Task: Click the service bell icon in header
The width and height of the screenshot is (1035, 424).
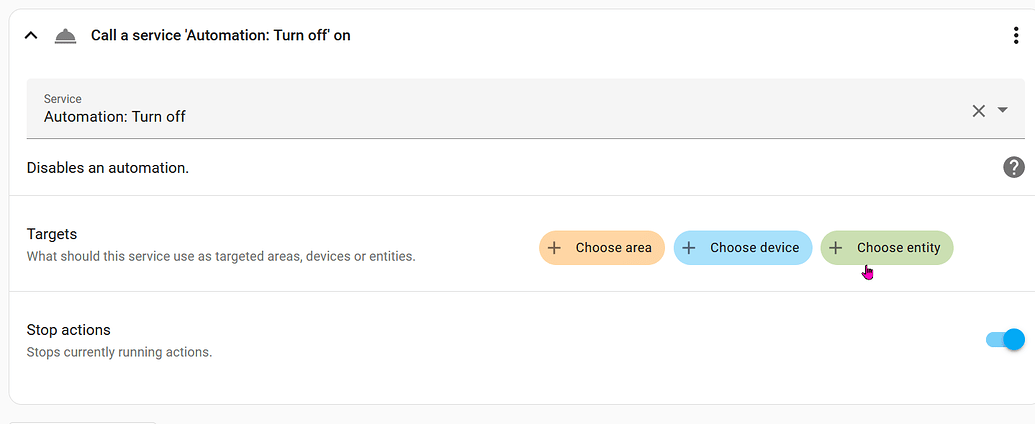Action: coord(65,36)
